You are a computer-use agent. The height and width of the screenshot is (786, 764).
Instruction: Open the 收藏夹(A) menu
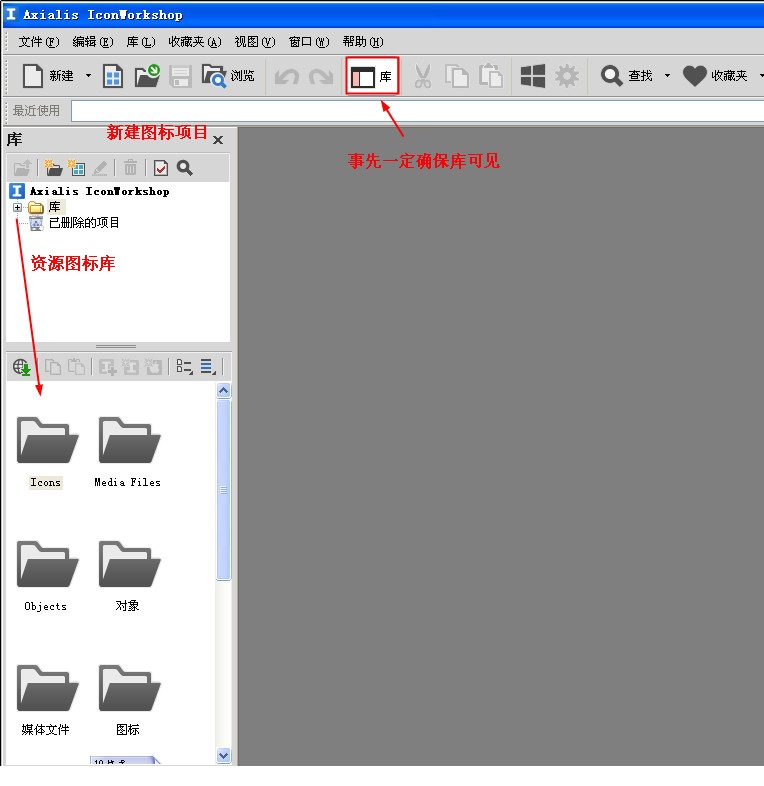click(x=195, y=42)
